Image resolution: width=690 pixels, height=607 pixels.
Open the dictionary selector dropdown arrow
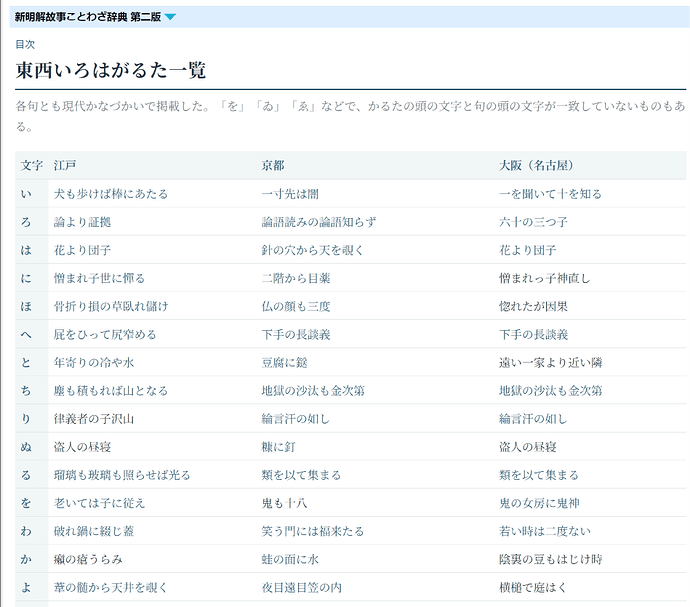[x=170, y=17]
